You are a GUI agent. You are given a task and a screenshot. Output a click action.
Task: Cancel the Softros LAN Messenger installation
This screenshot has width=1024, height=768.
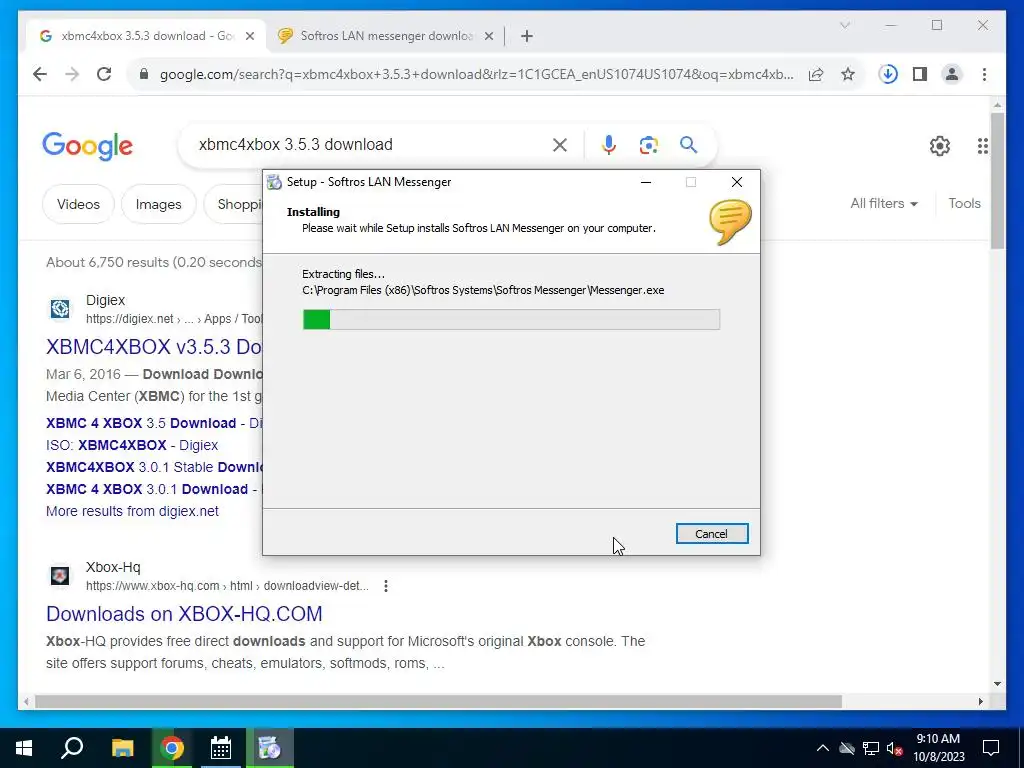coord(711,534)
